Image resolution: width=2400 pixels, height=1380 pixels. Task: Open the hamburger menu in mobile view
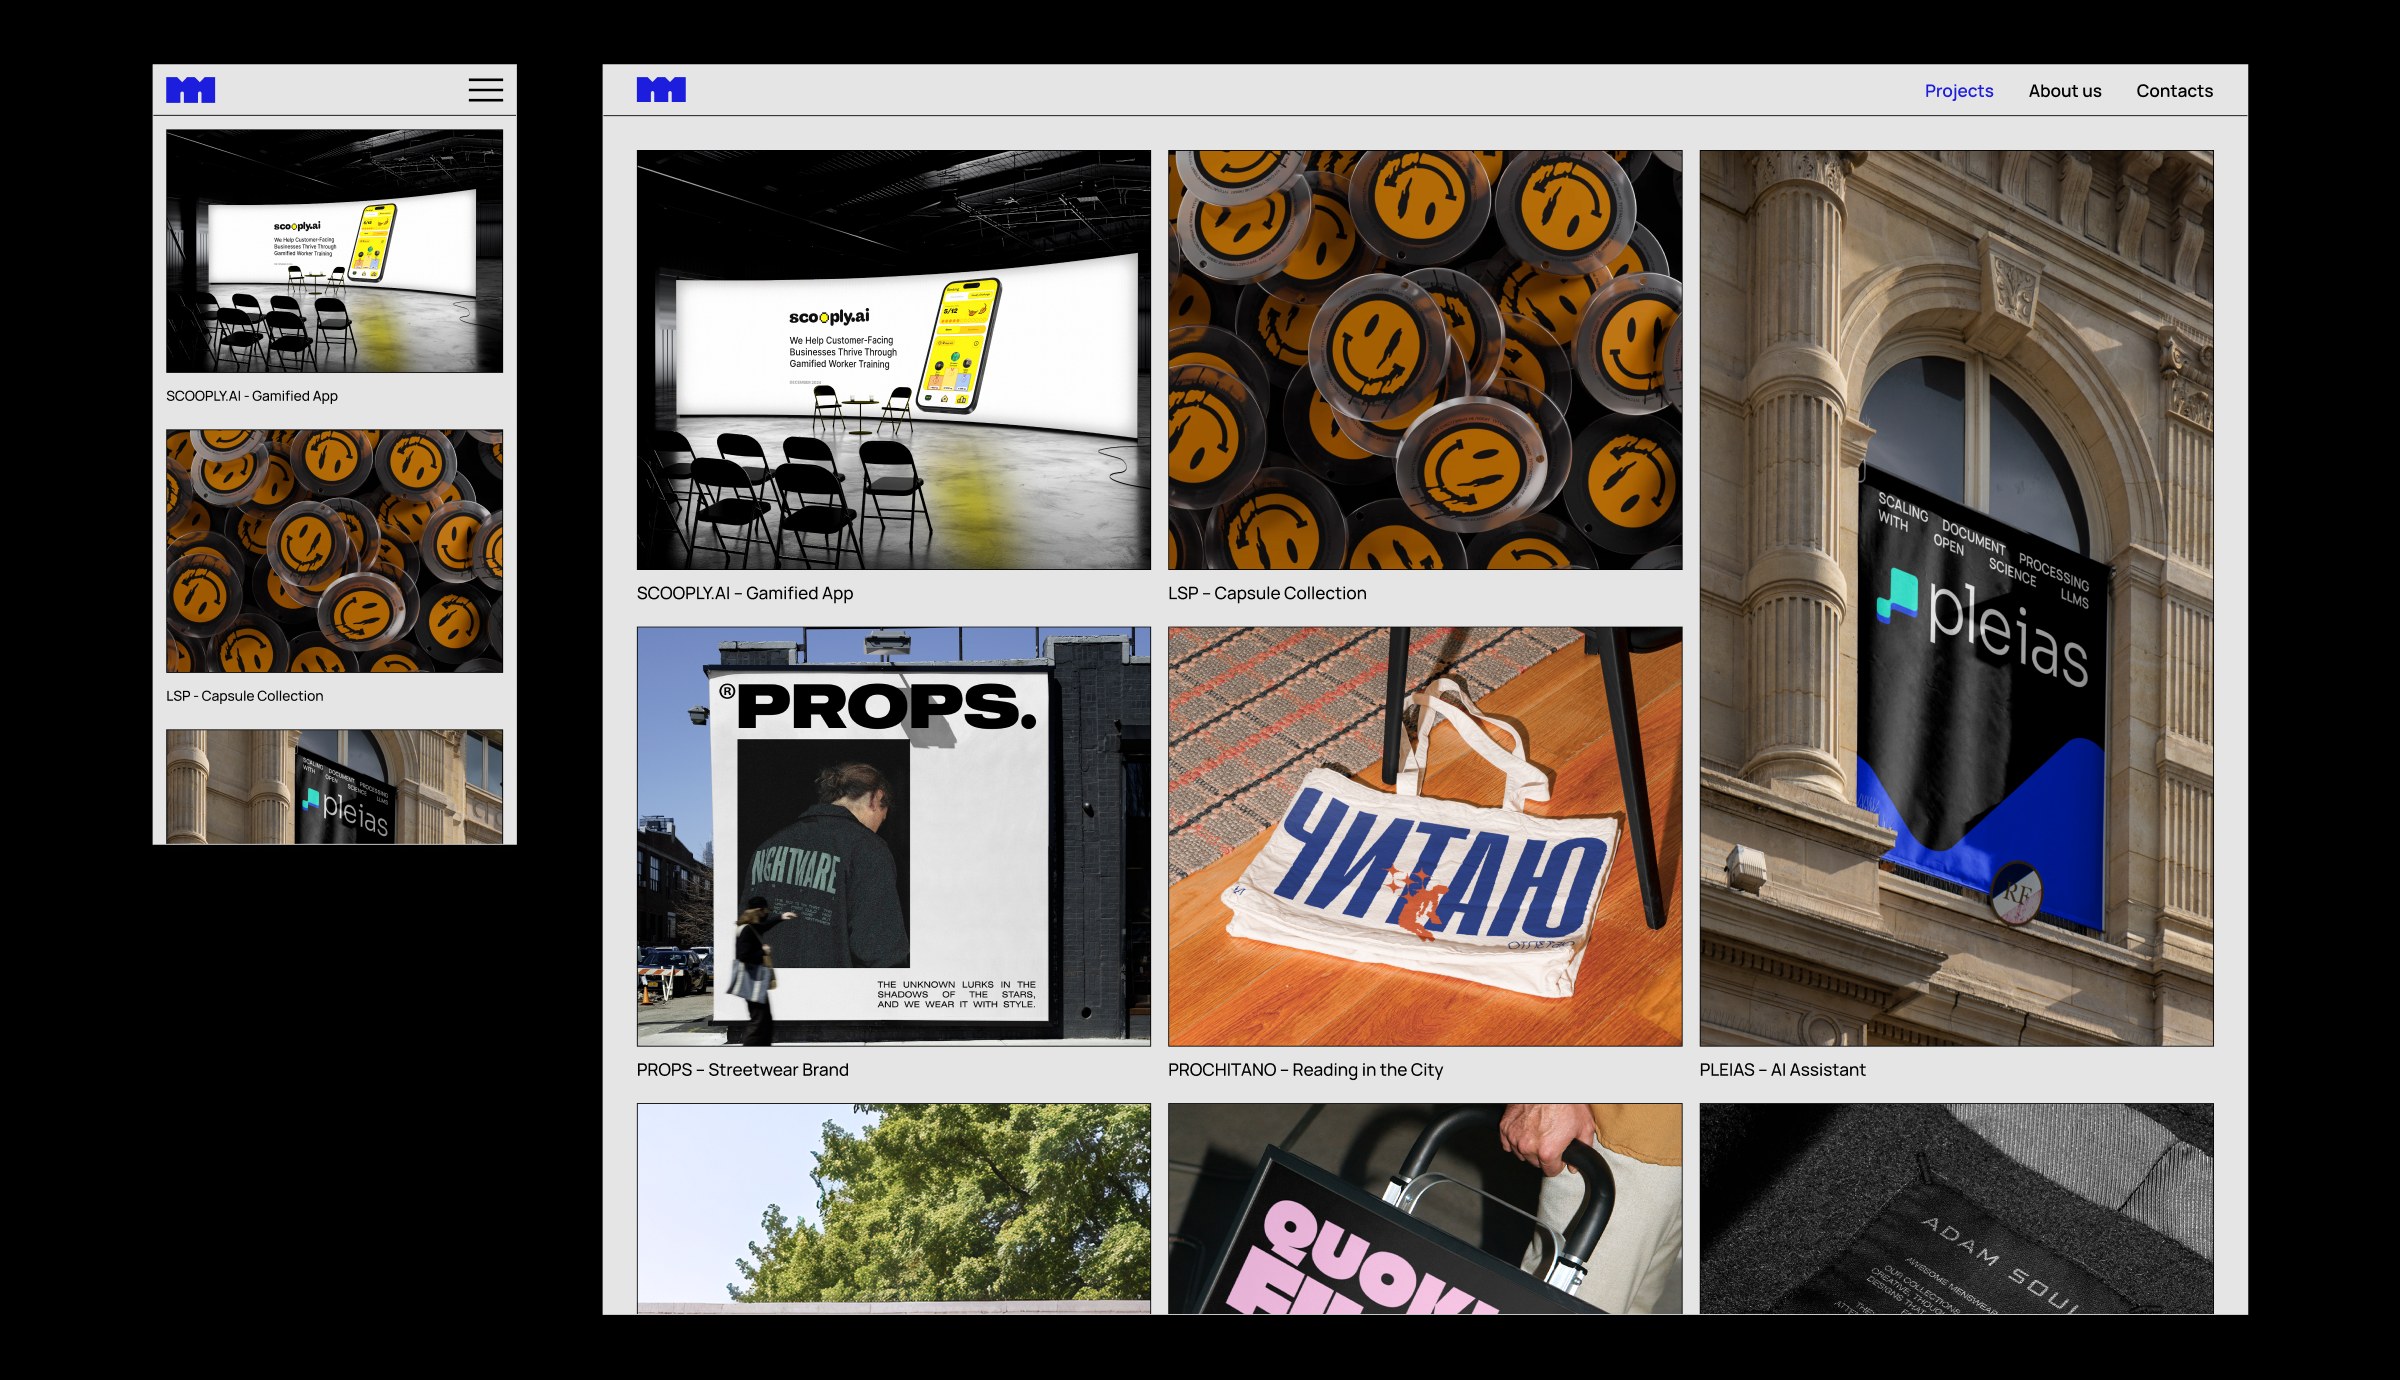[x=486, y=90]
